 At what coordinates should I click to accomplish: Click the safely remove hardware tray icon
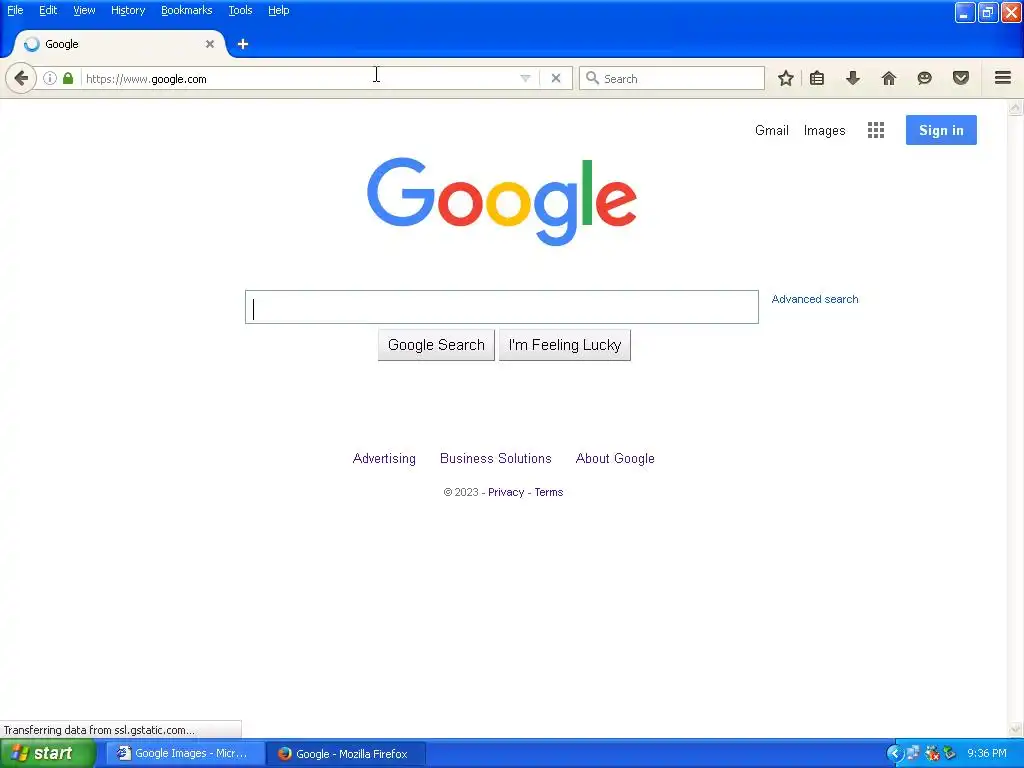(950, 754)
